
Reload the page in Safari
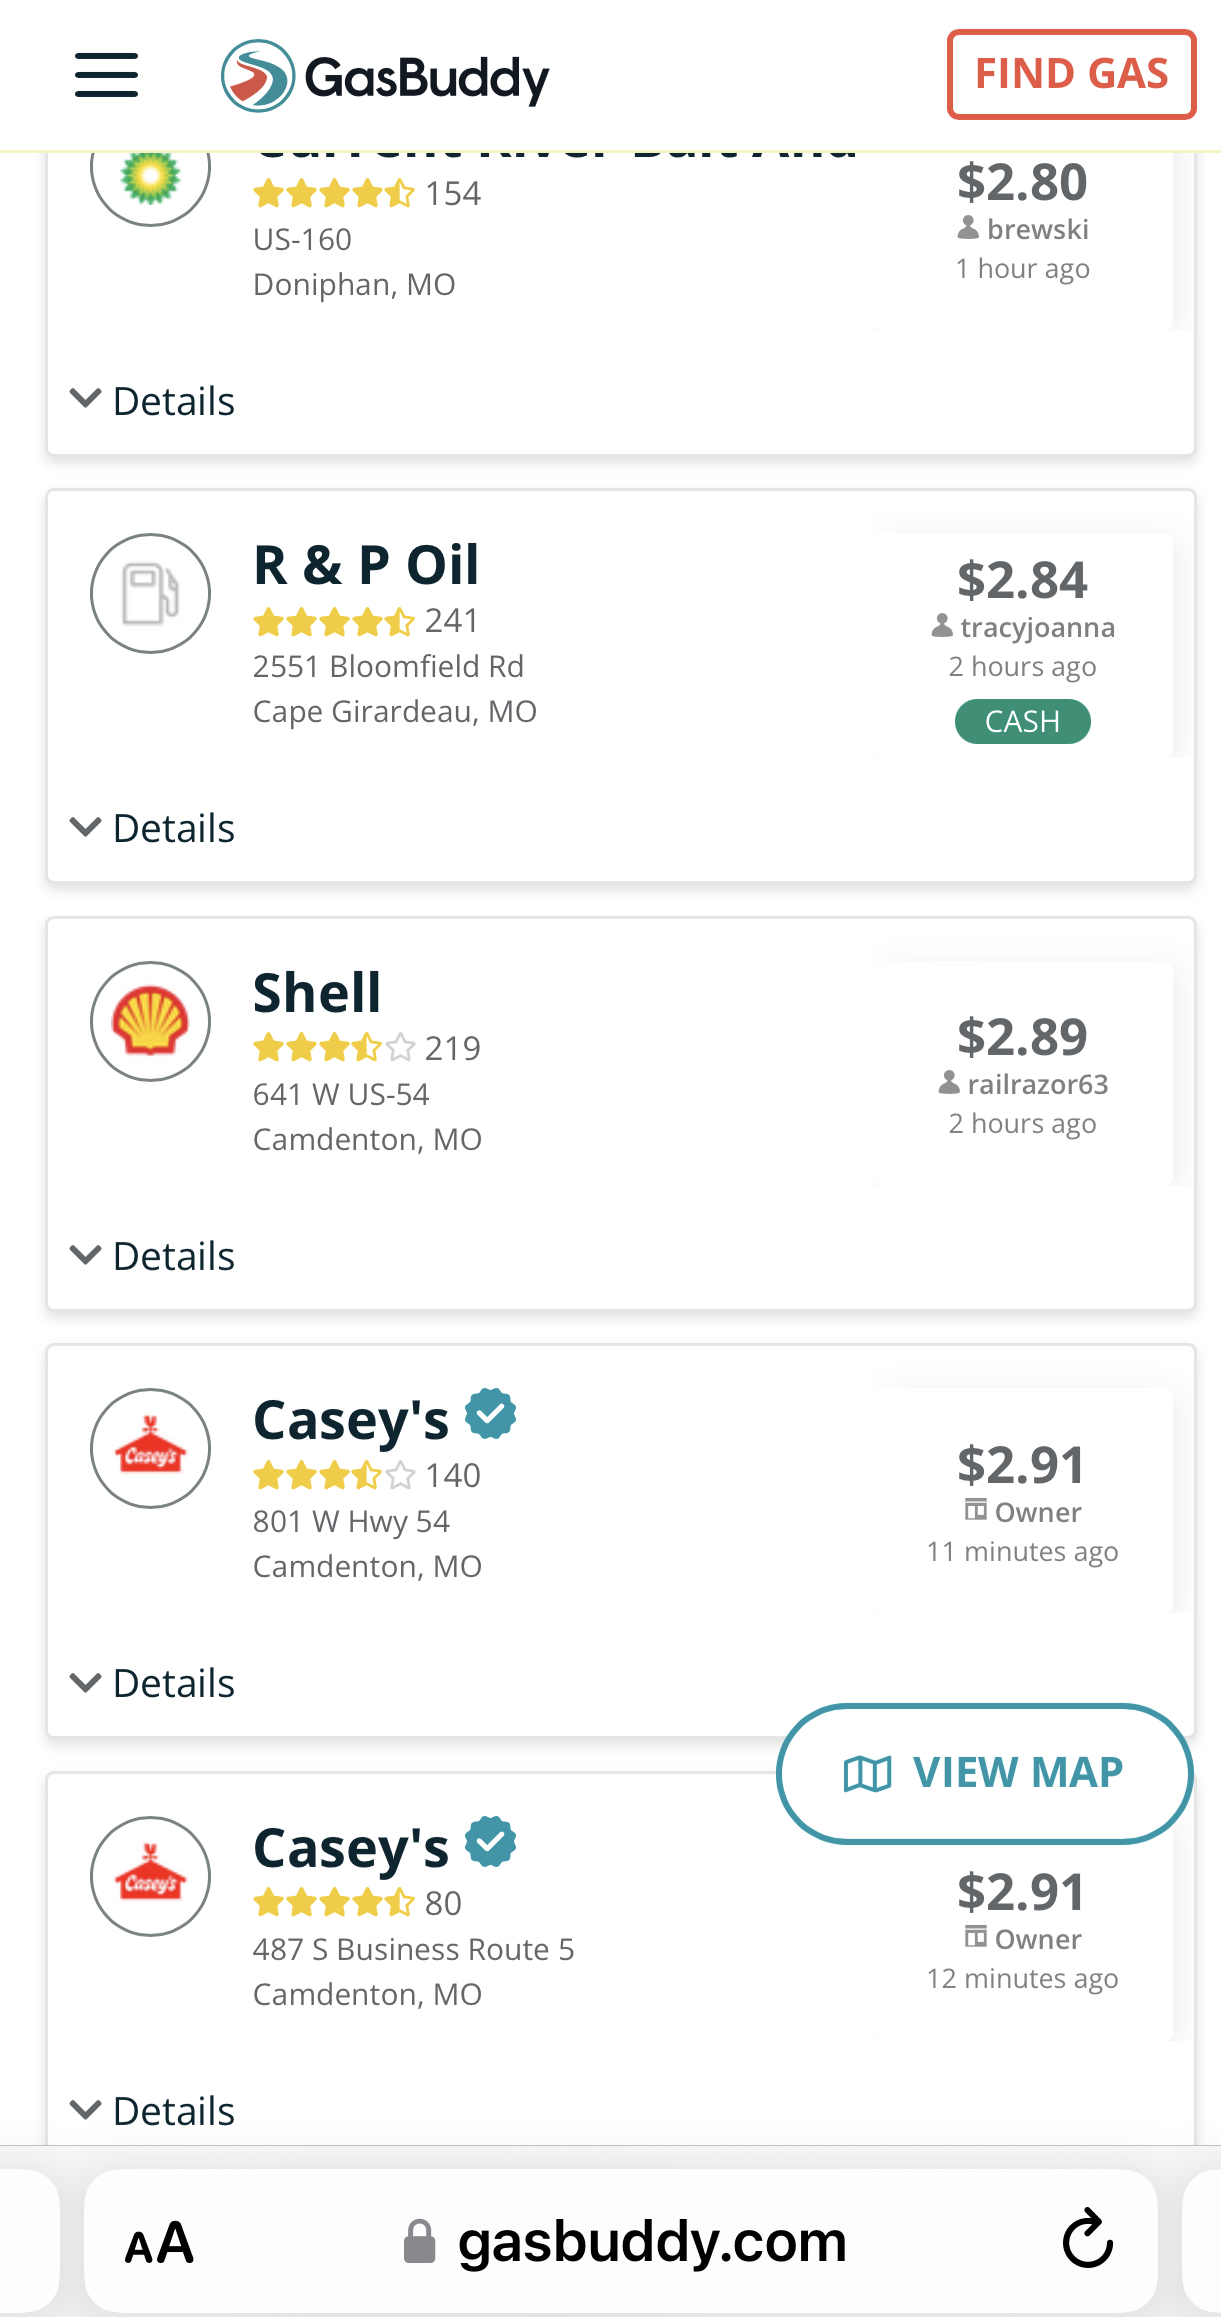1087,2240
